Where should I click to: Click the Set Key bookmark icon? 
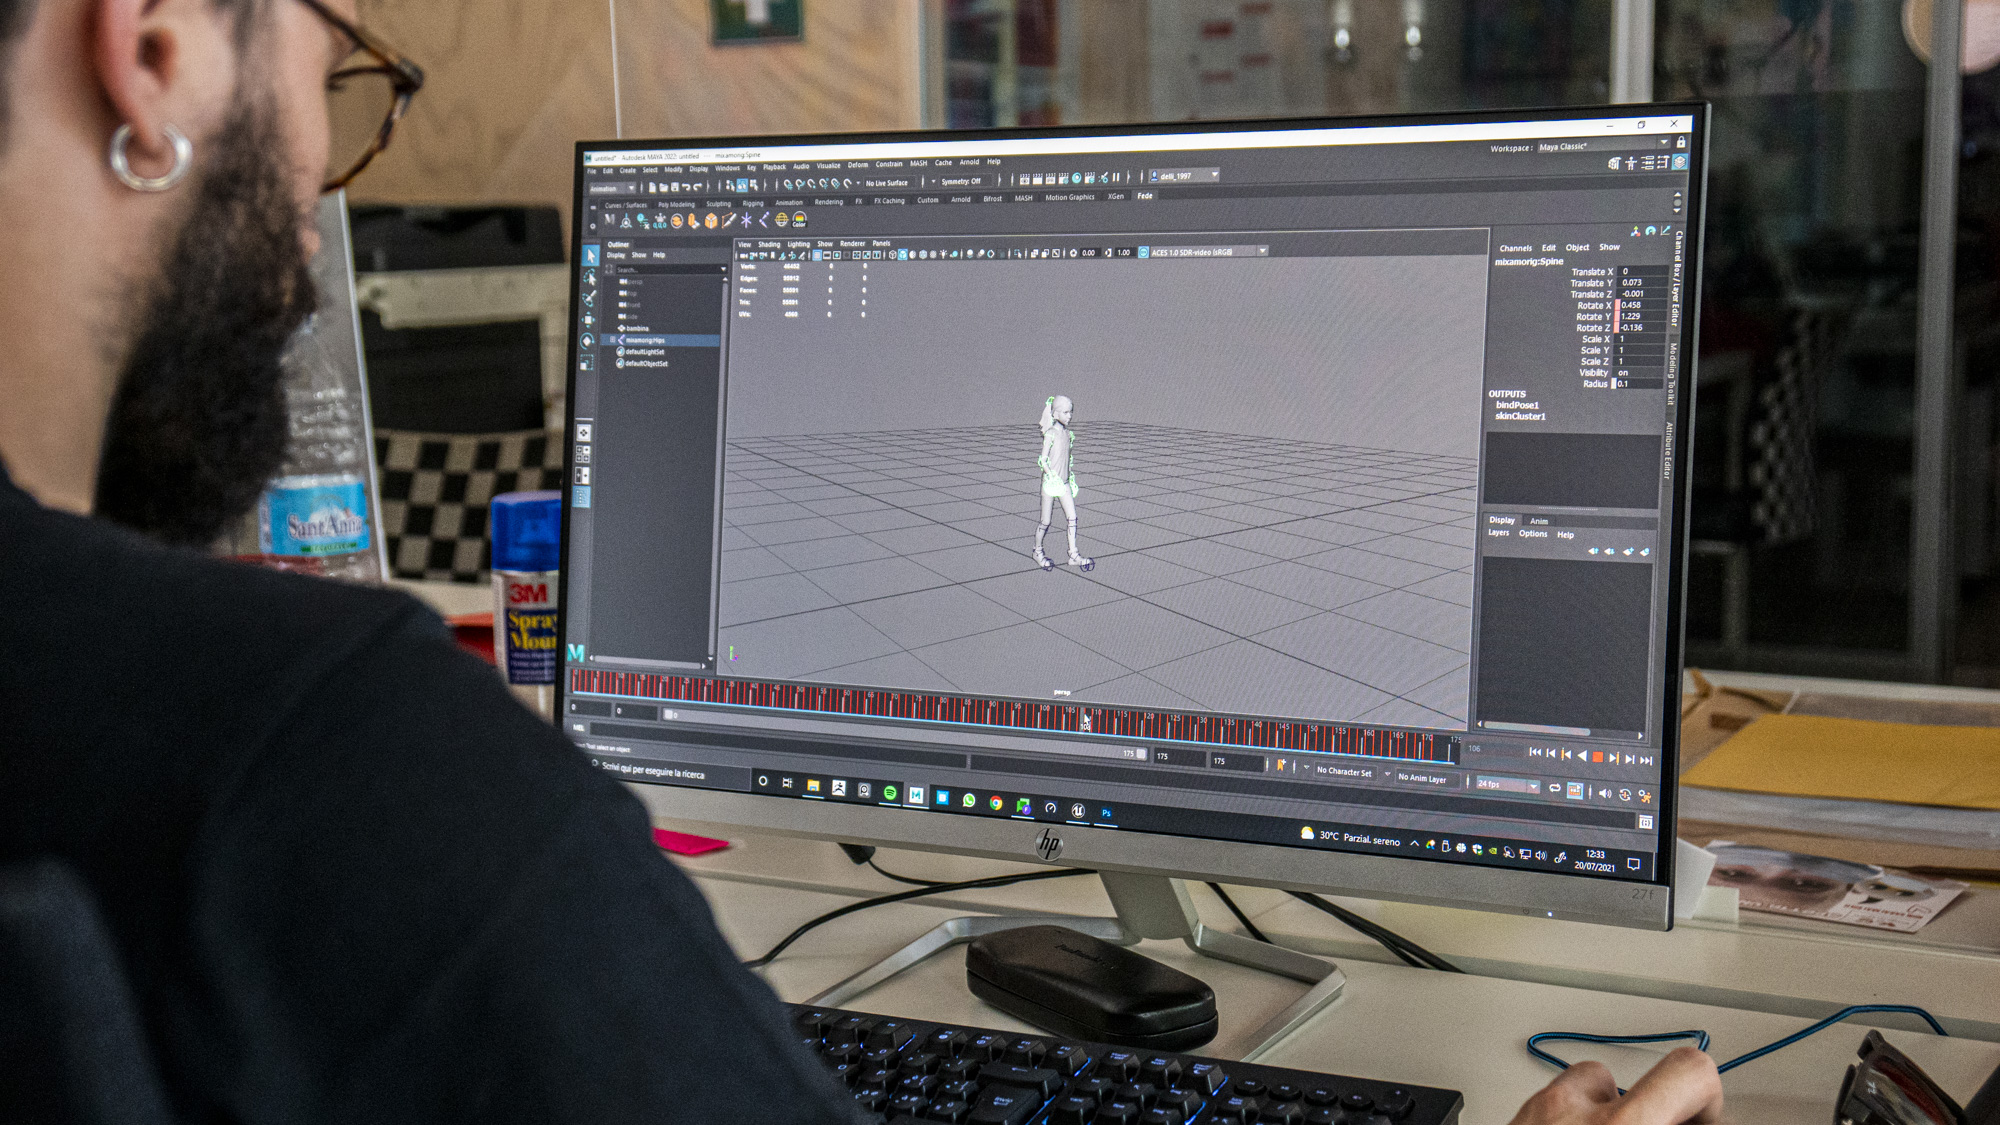1281,765
